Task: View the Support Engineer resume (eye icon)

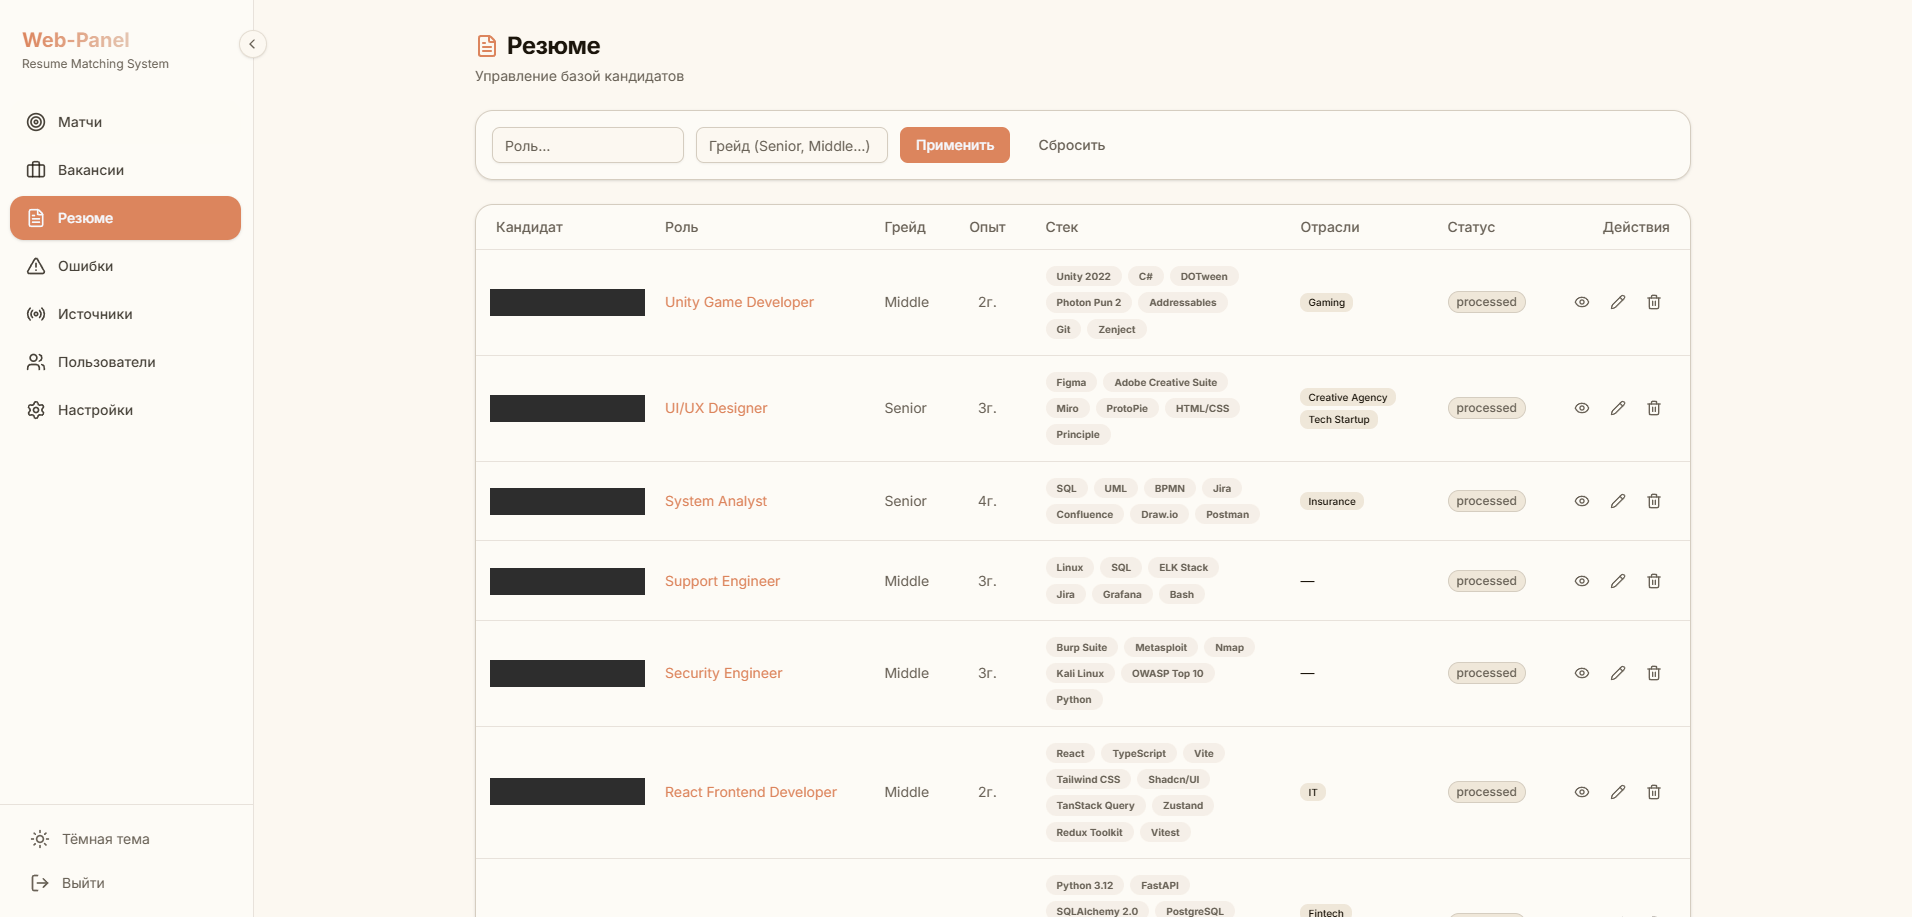Action: (1582, 581)
